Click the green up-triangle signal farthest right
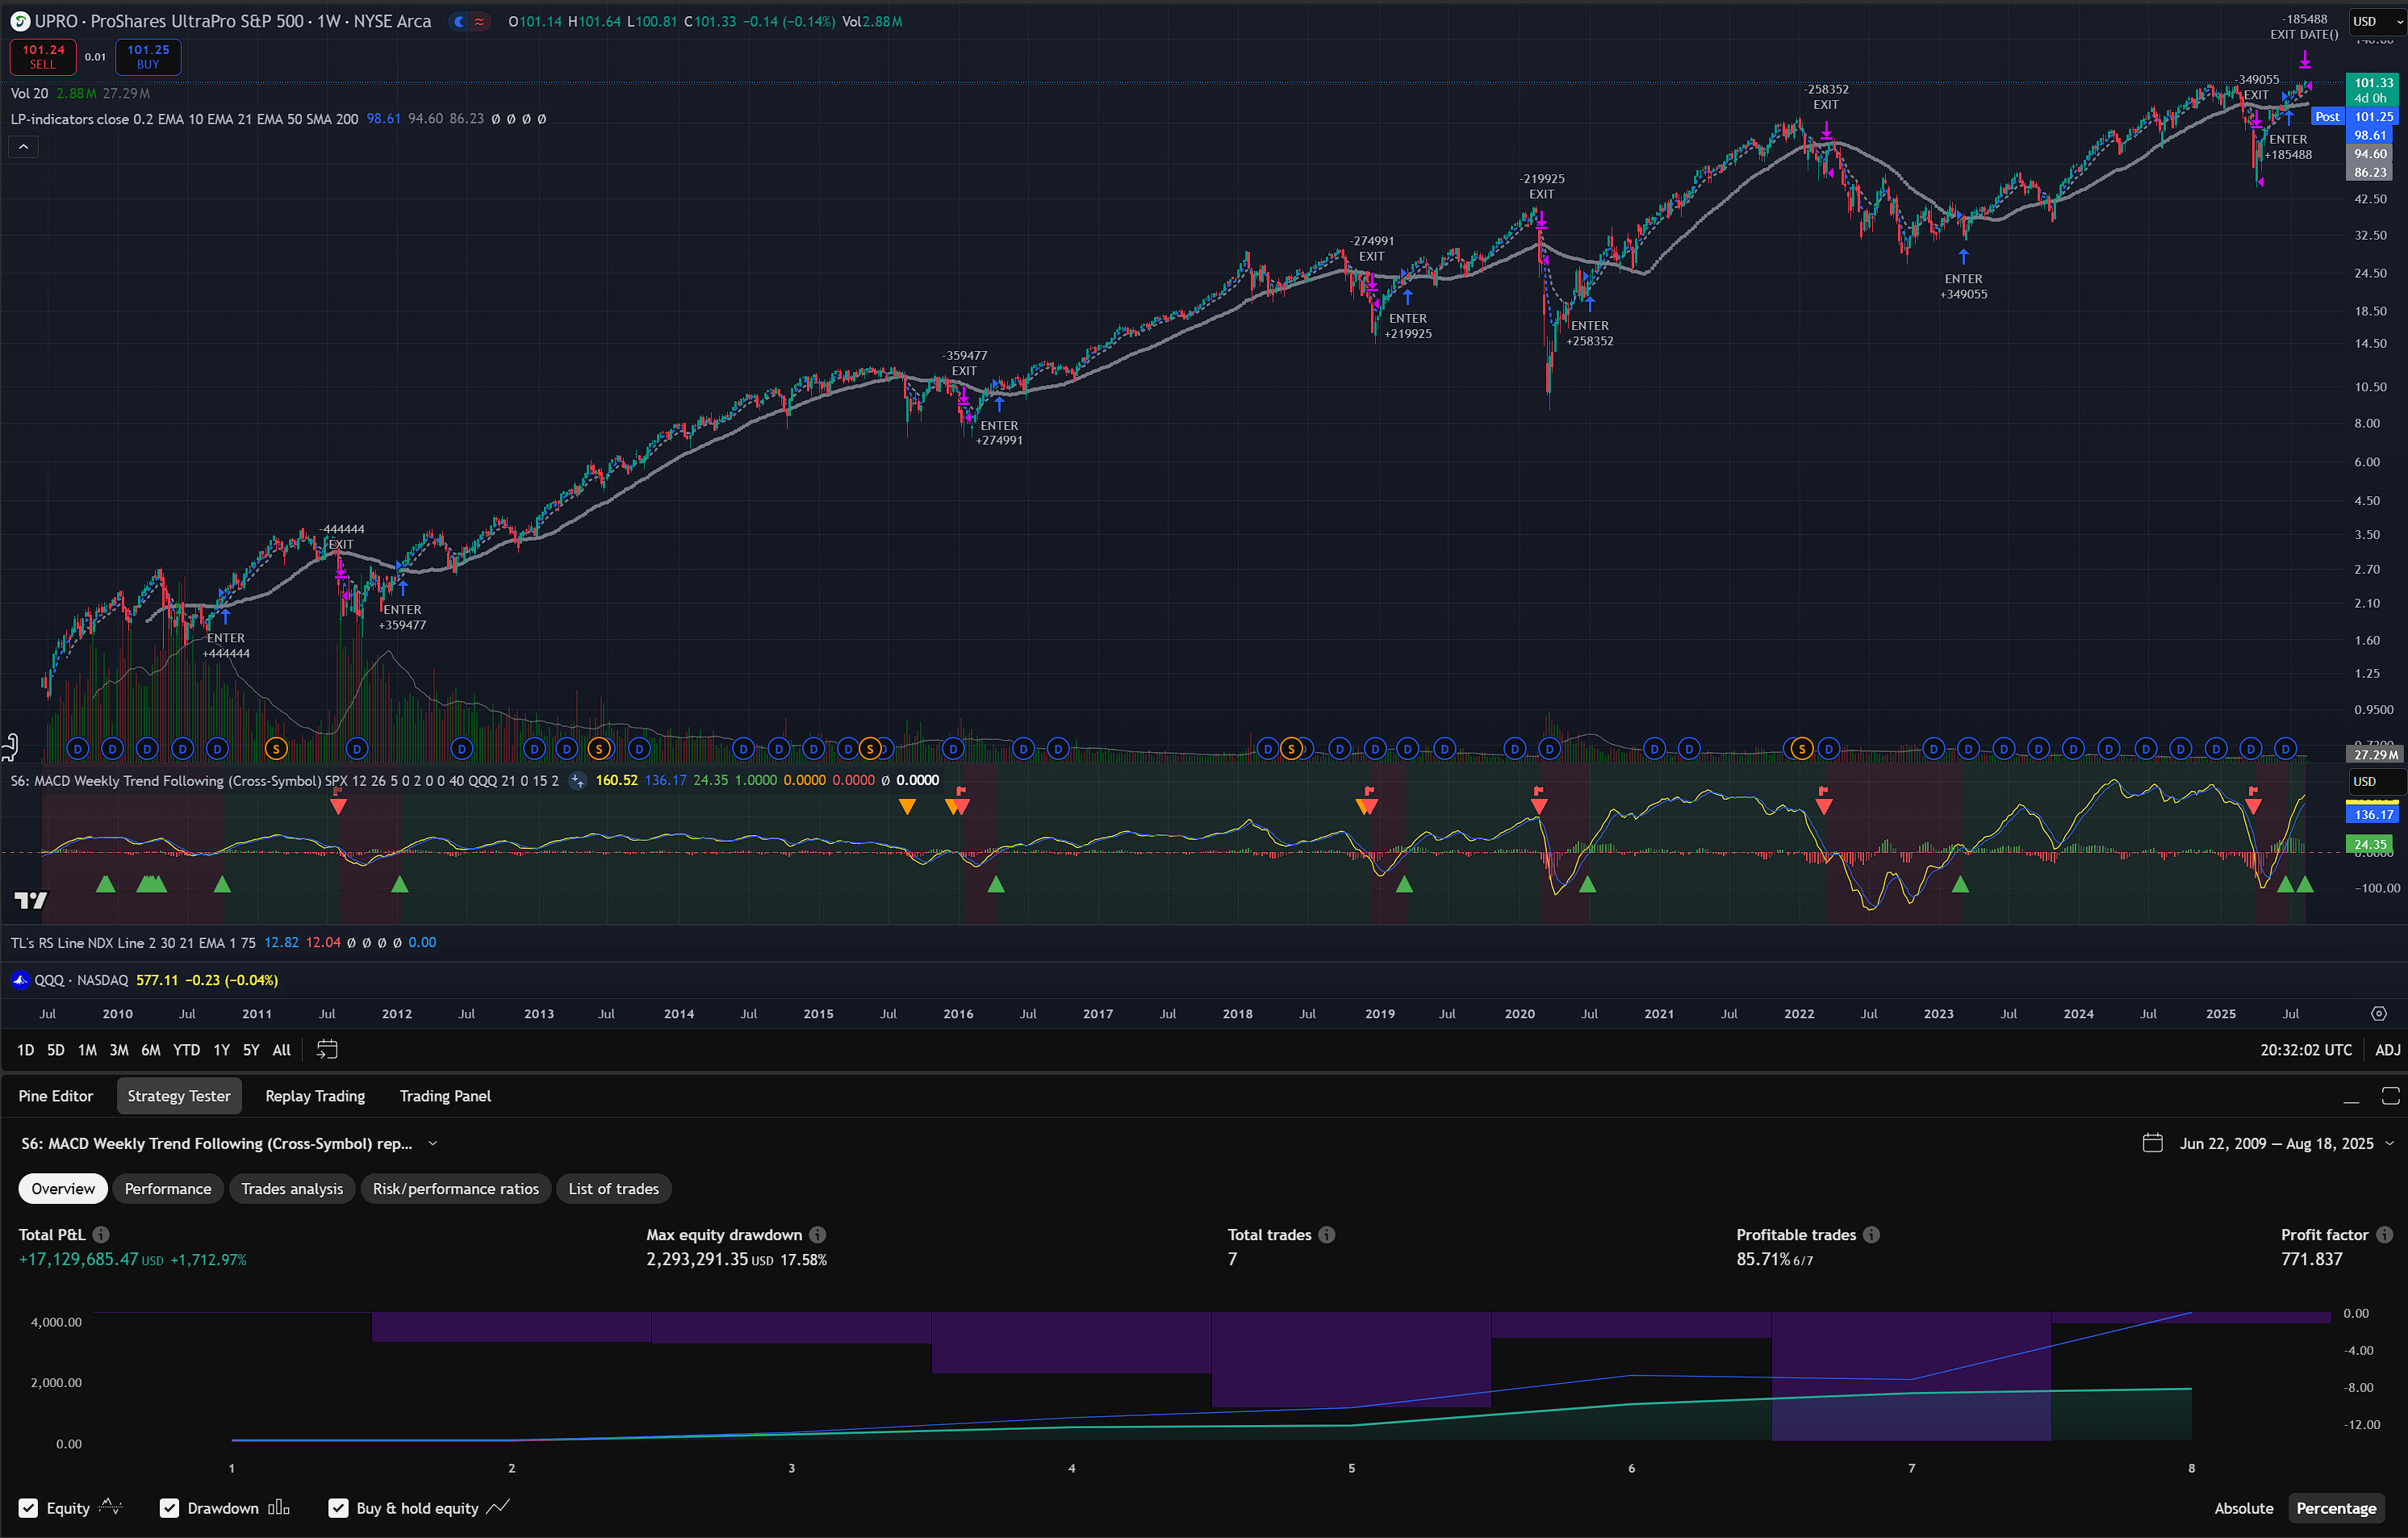The image size is (2408, 1538). click(x=2305, y=884)
